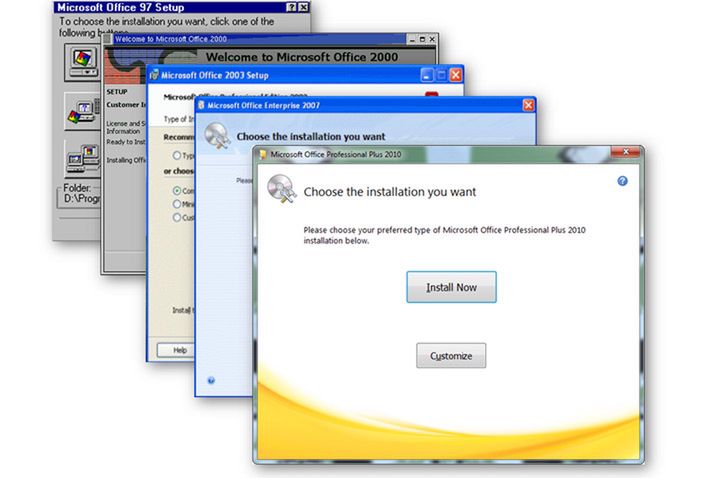Select the Custom radio option in Office 2003 Setup
The image size is (718, 478).
tap(177, 217)
